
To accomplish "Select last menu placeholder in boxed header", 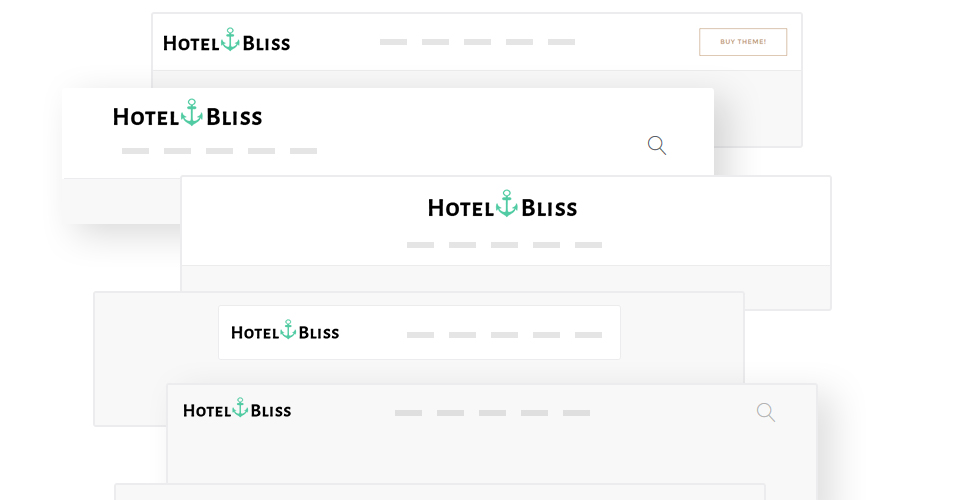I will click(588, 335).
